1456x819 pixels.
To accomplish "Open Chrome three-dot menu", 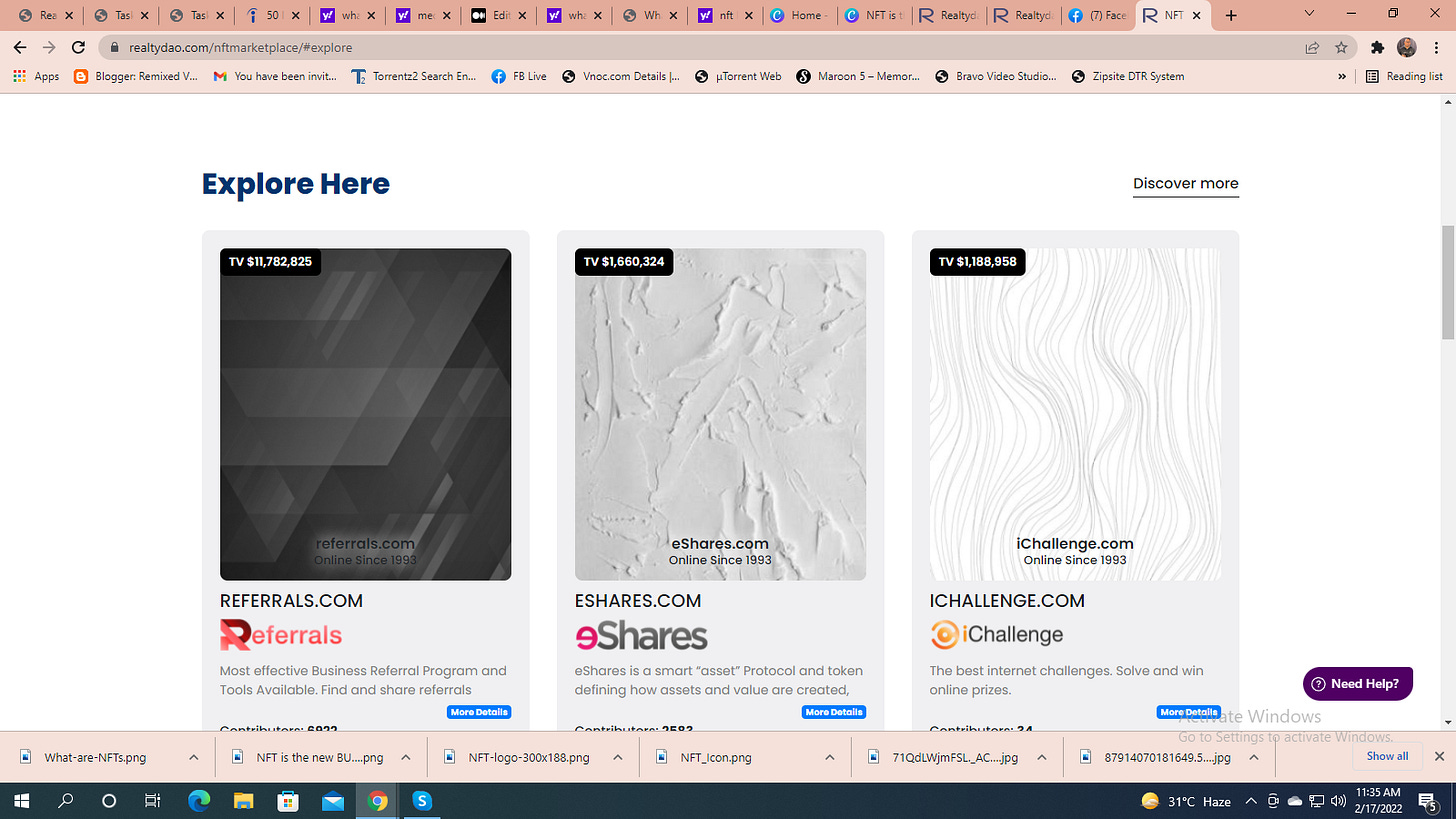I will [x=1436, y=47].
